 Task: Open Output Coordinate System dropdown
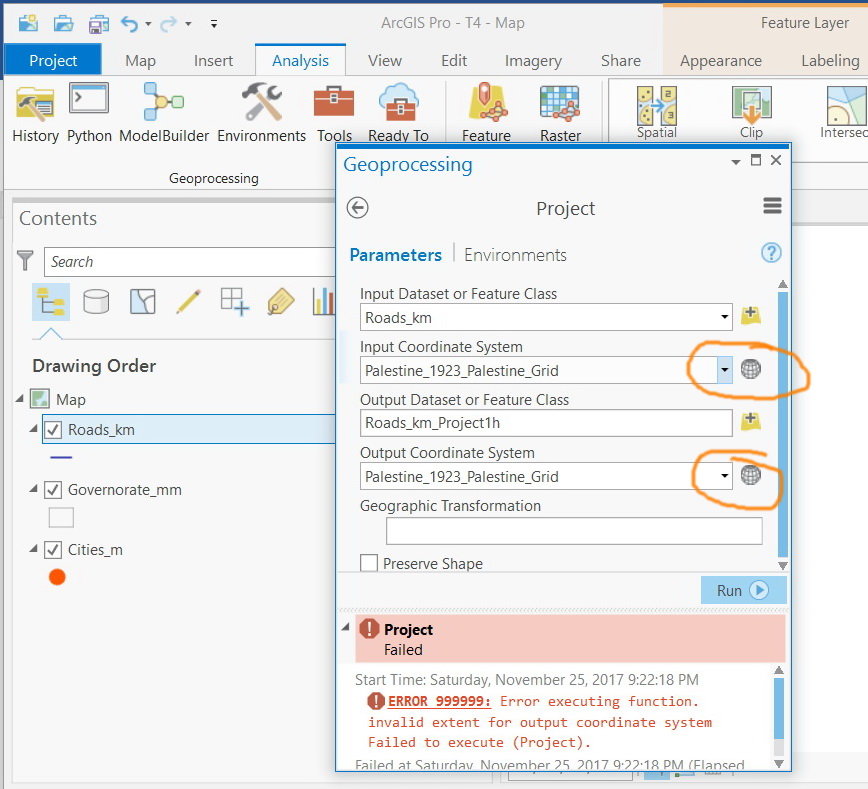[x=724, y=476]
